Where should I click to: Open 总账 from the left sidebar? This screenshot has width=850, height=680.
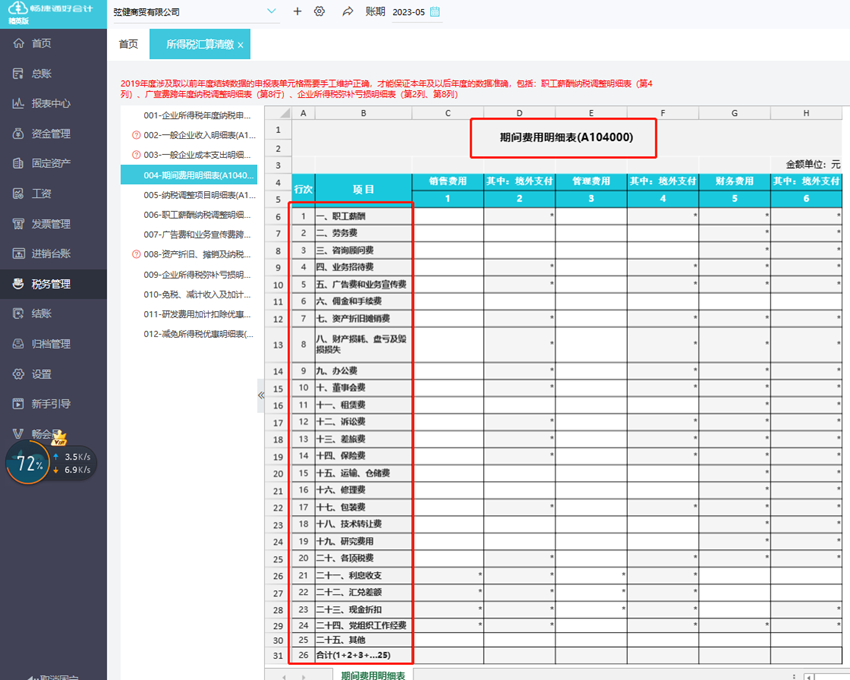click(41, 73)
